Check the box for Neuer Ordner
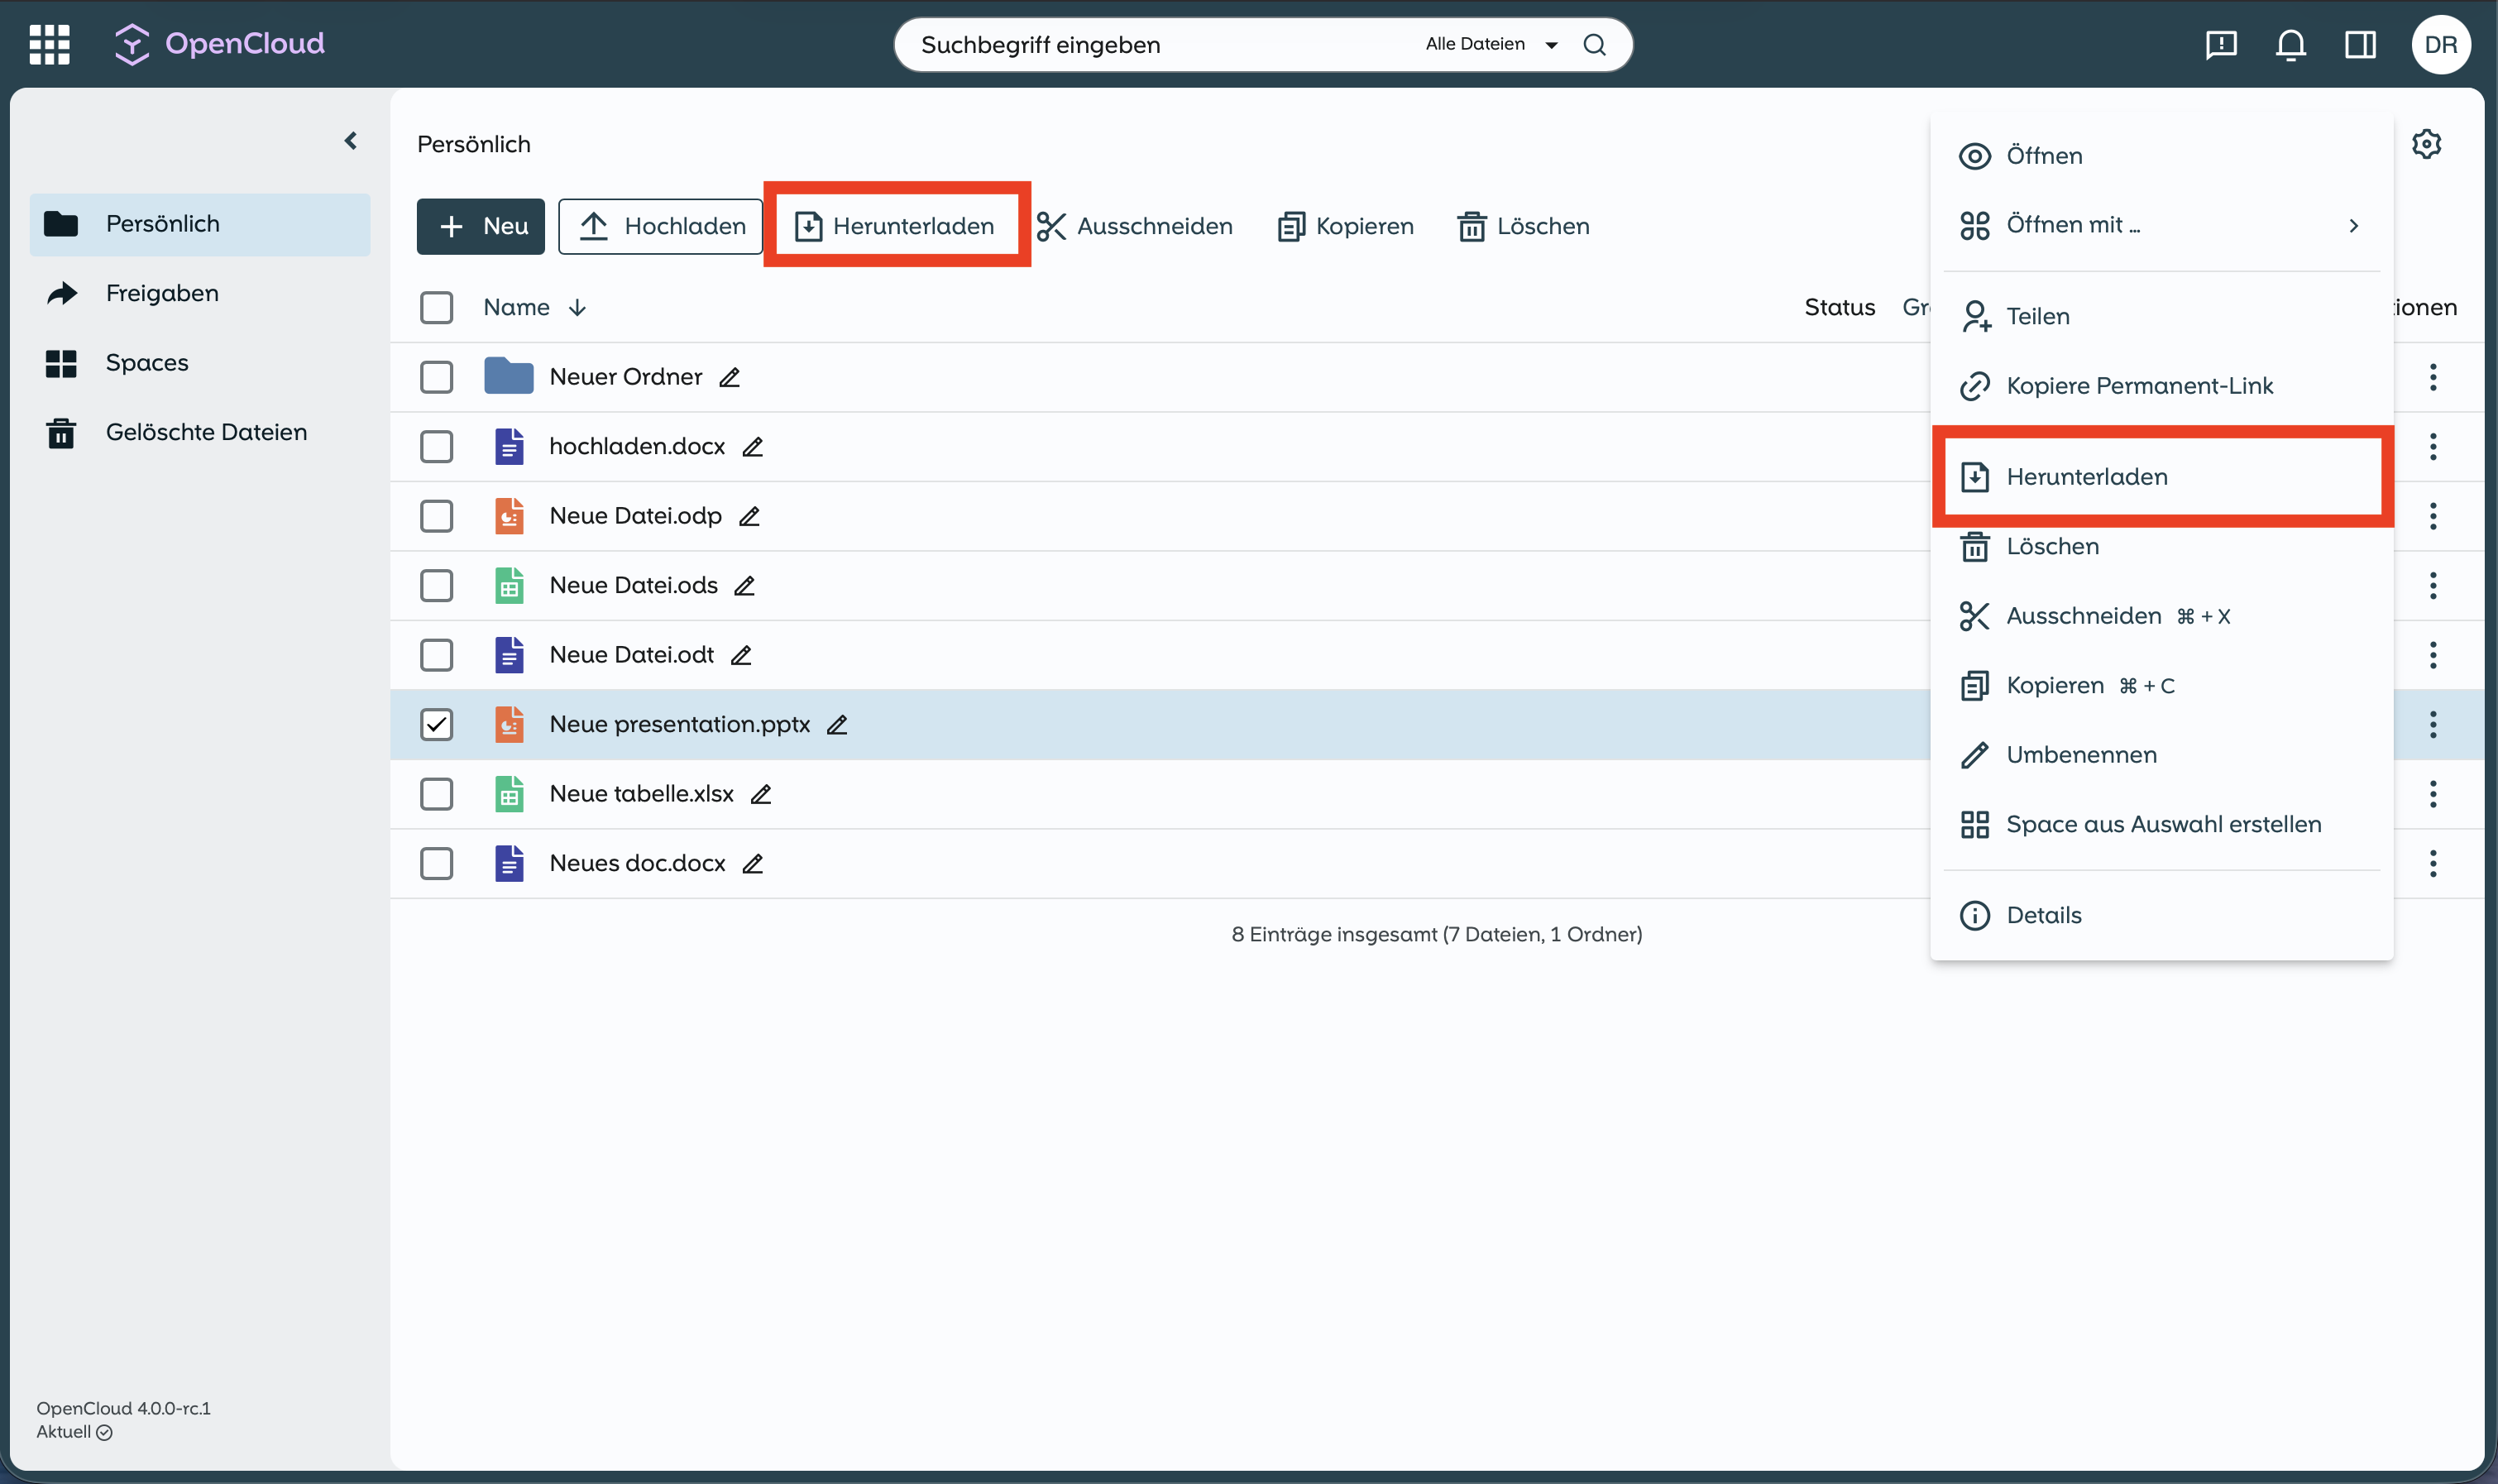 click(436, 377)
